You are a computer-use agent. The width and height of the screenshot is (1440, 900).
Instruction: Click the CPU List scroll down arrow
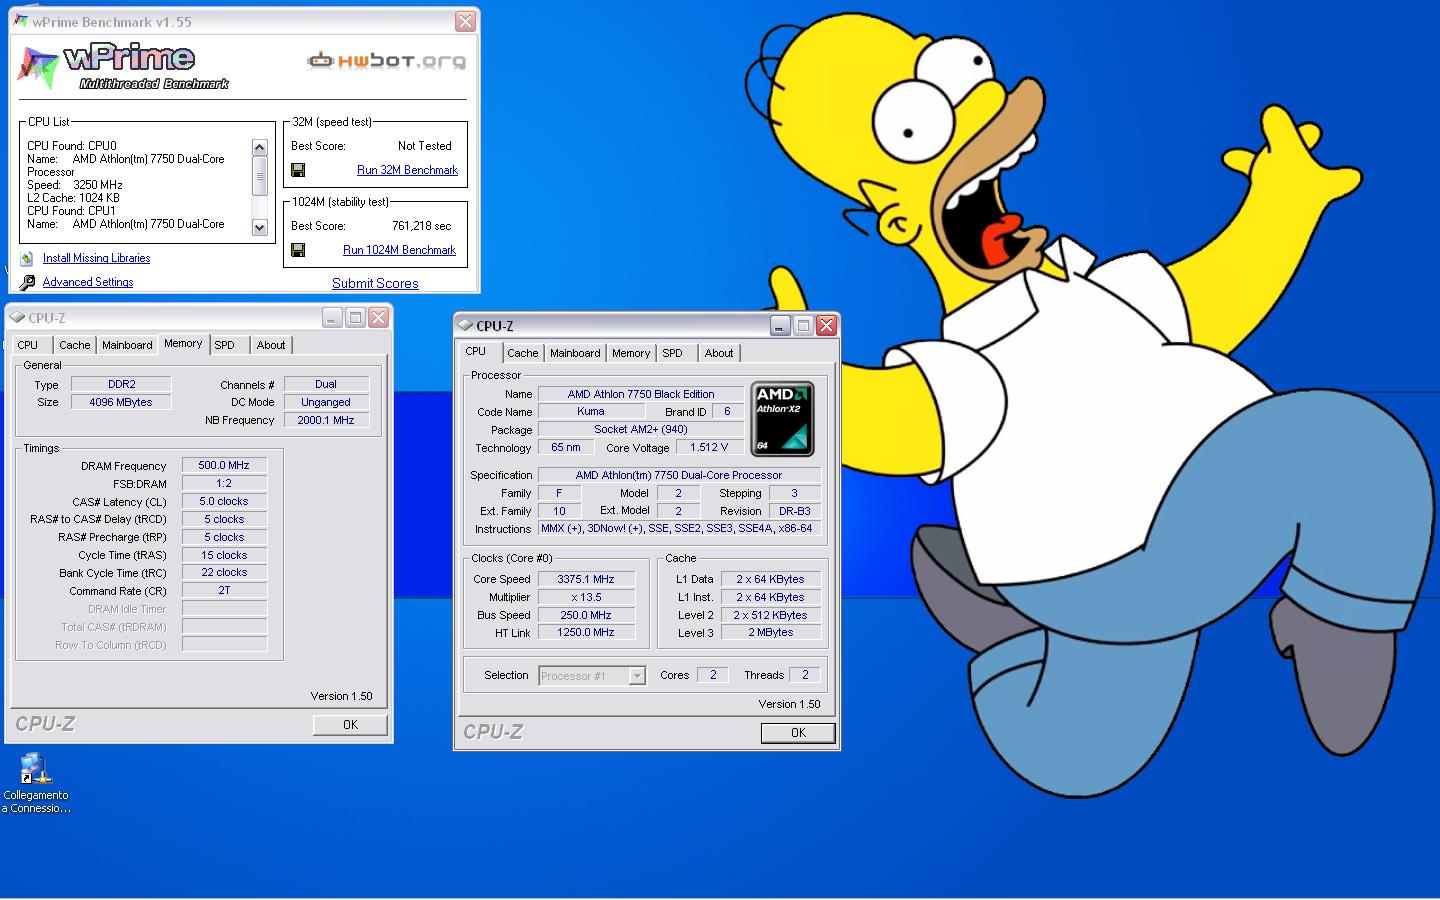(x=260, y=227)
